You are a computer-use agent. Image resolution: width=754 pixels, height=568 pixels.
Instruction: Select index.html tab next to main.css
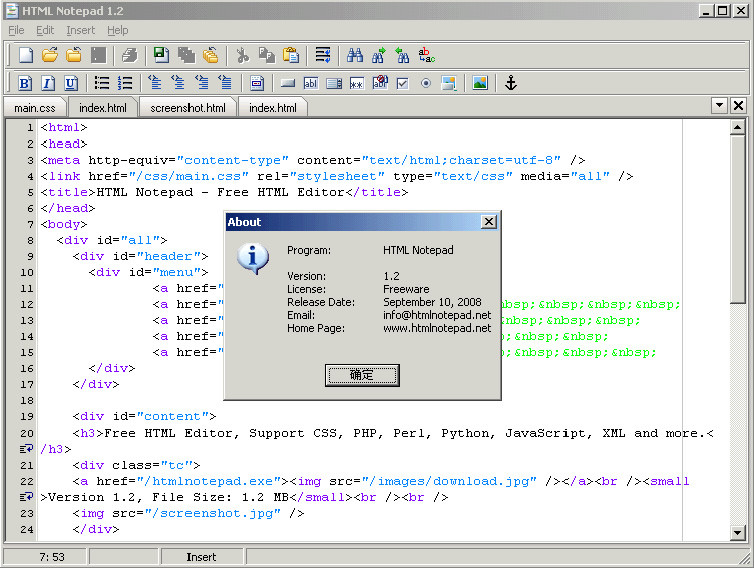click(x=102, y=108)
